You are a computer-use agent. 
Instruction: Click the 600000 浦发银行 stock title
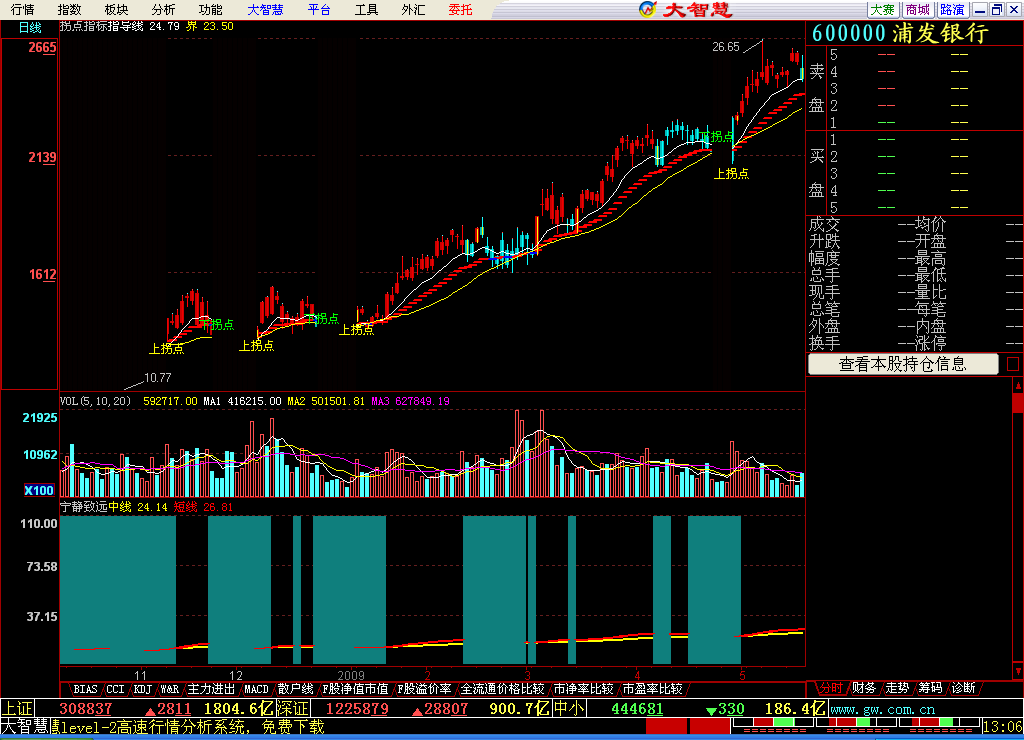pos(900,33)
